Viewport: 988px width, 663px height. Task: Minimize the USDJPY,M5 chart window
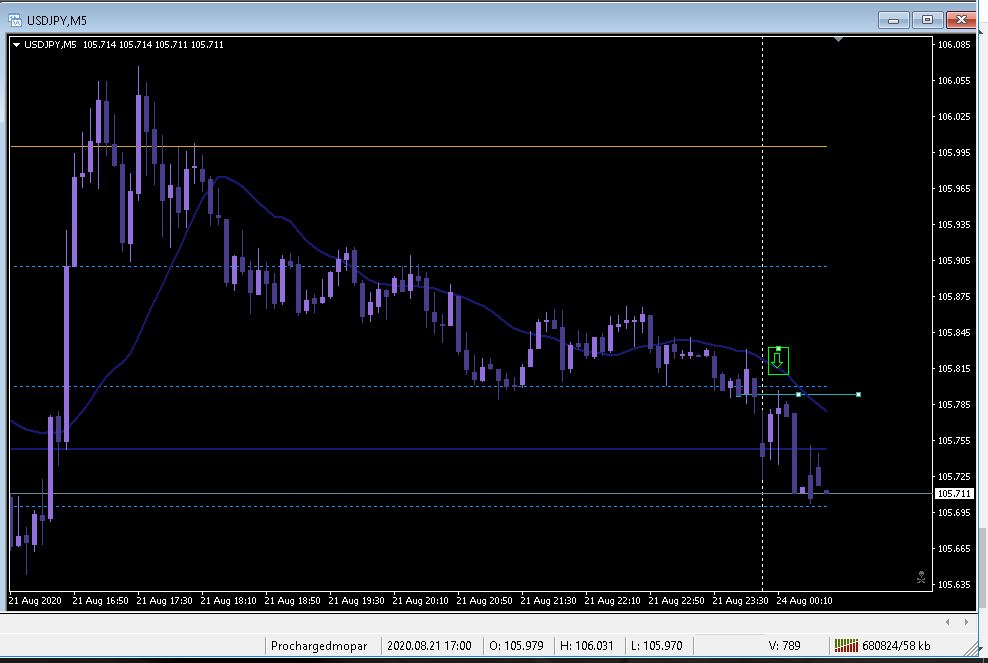click(x=893, y=20)
